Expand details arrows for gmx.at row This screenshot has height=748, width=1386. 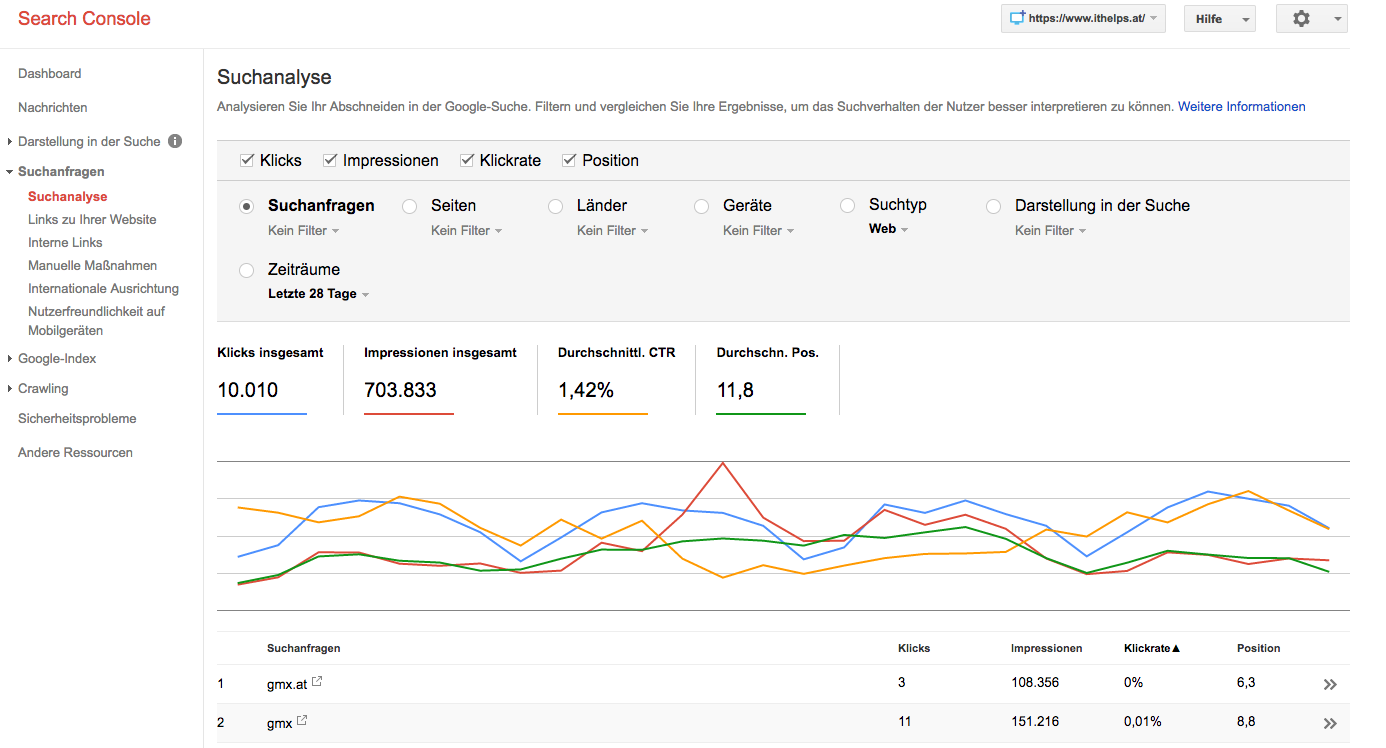[1330, 685]
